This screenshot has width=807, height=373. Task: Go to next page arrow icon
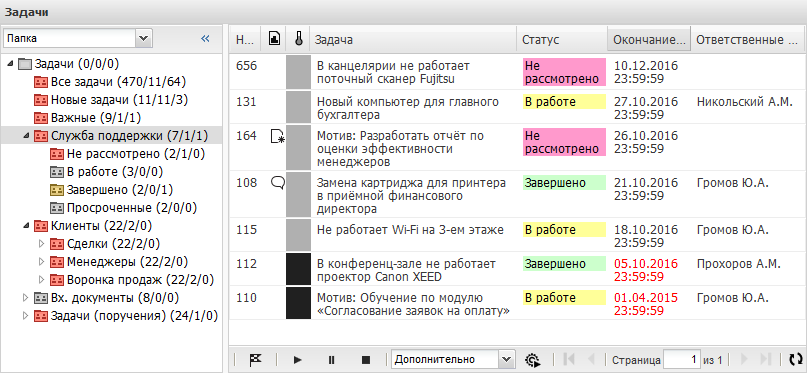click(743, 359)
